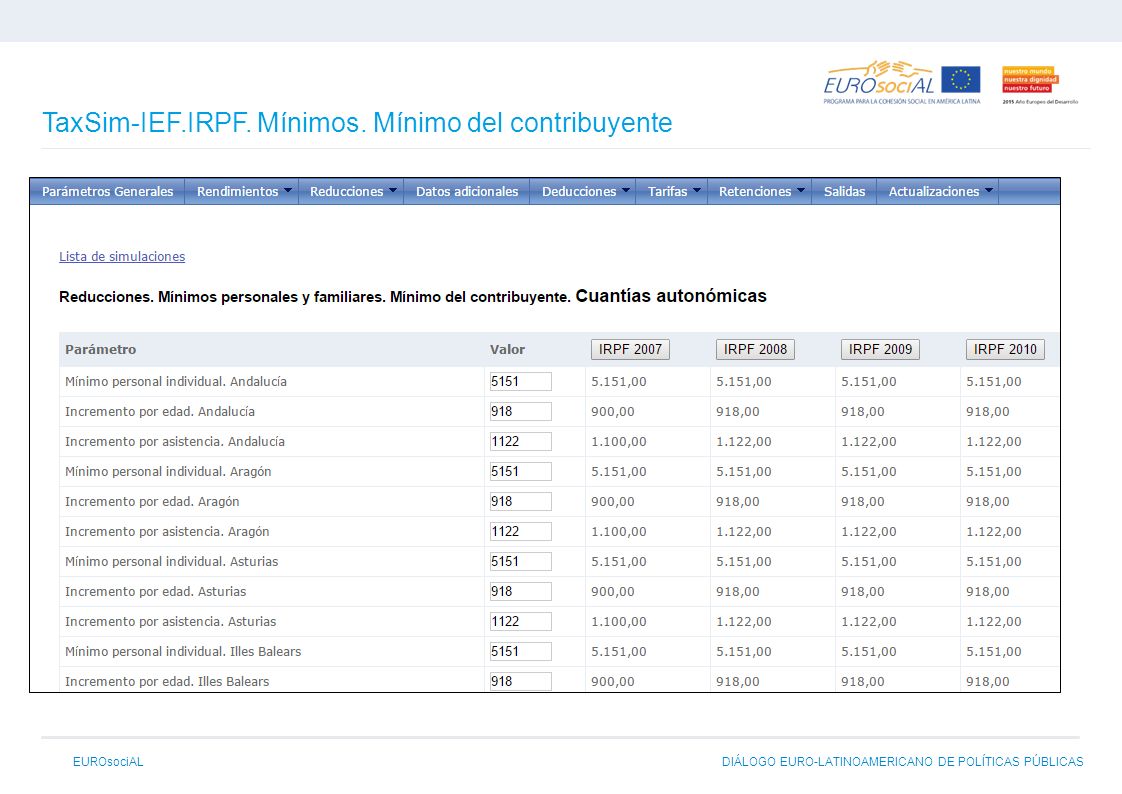Image resolution: width=1122 pixels, height=794 pixels.
Task: Select value field for Incremento por edad. Asturias
Action: click(x=520, y=592)
